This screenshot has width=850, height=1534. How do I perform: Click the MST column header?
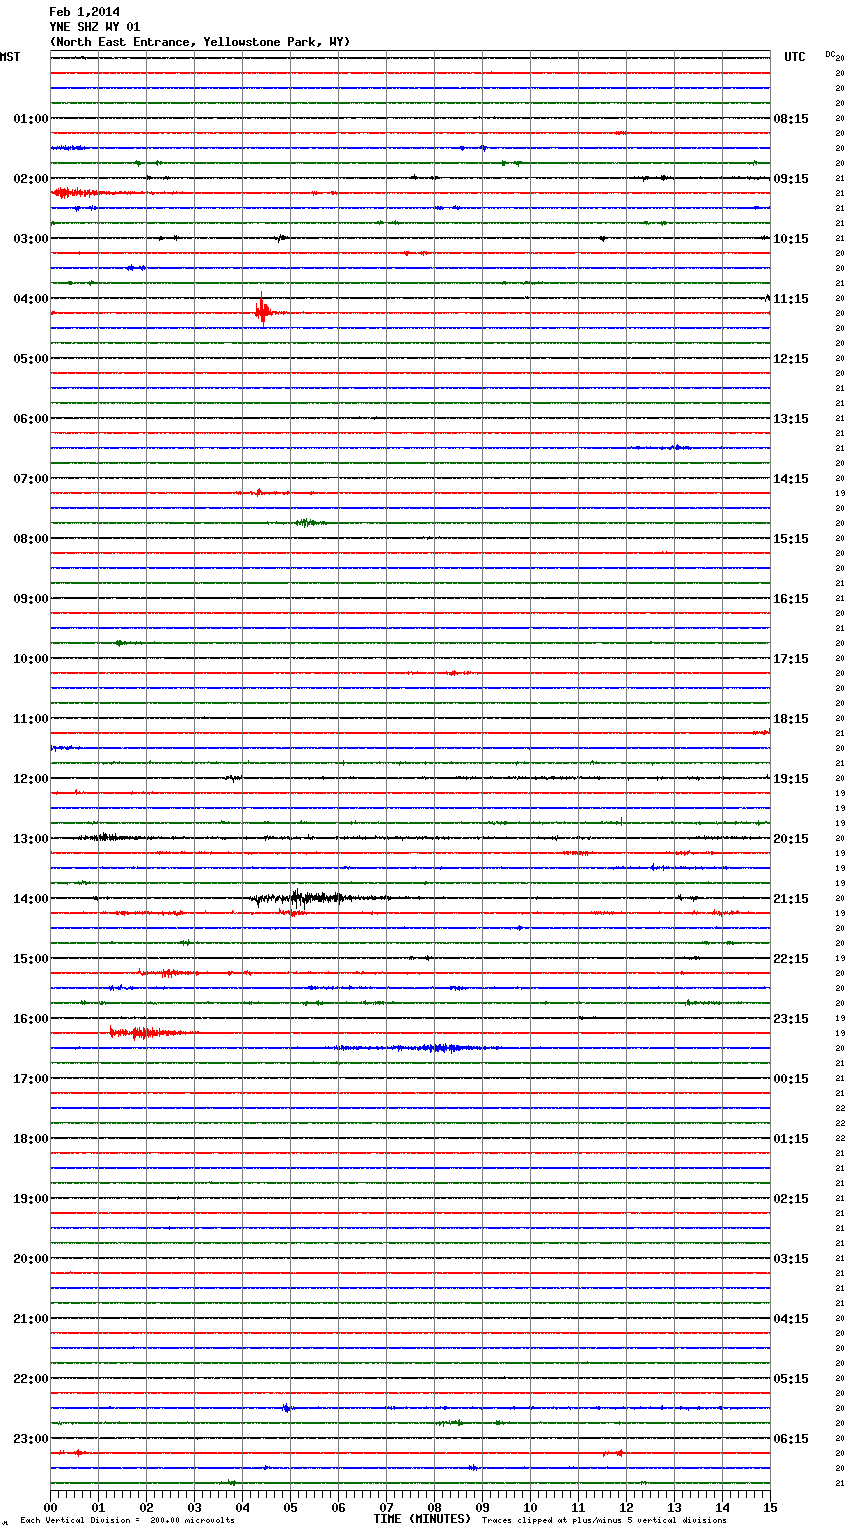(x=10, y=57)
